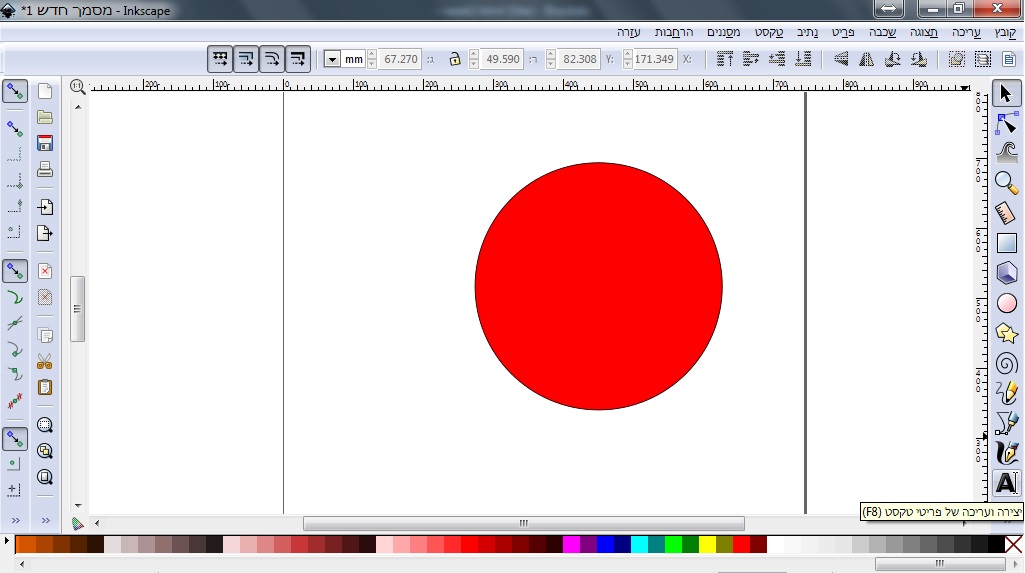The height and width of the screenshot is (573, 1025).
Task: Open the color palette menu arrow
Action: pyautogui.click(x=7, y=542)
